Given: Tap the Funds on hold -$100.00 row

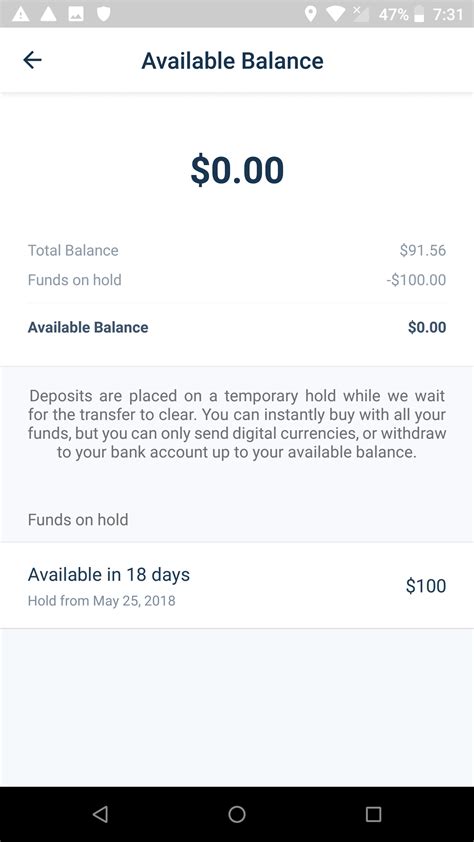Looking at the screenshot, I should click(237, 280).
